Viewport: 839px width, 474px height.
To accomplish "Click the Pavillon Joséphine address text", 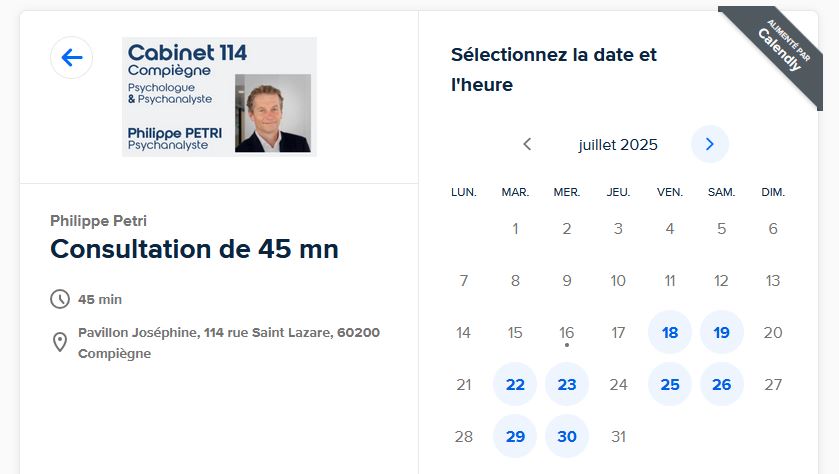I will pyautogui.click(x=229, y=343).
